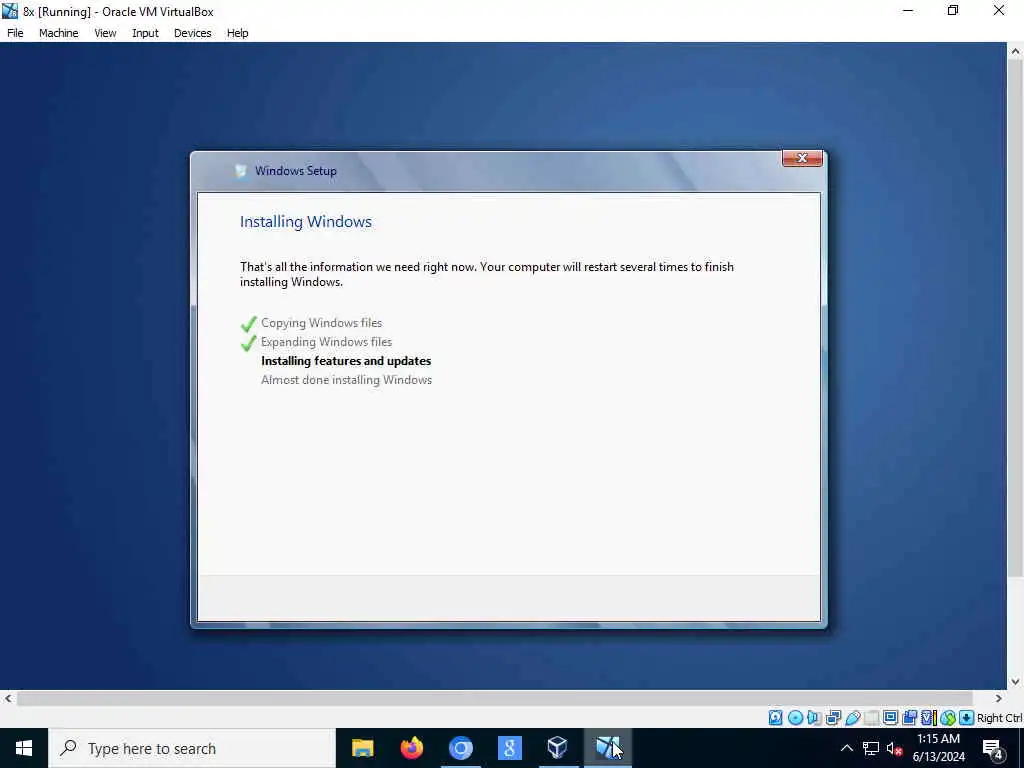Restore down the VirtualBox window
1024x768 pixels.
pyautogui.click(x=953, y=11)
